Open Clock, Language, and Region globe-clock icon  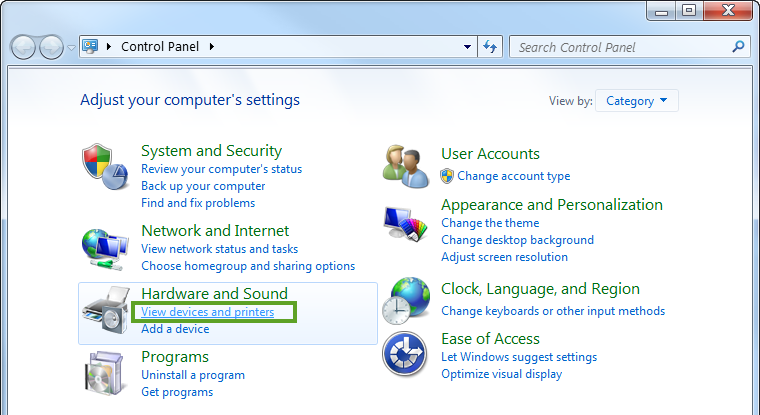406,301
